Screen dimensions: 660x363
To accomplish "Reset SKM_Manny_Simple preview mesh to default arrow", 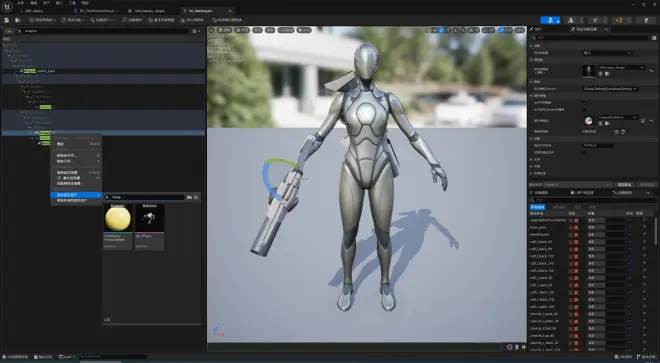I will click(x=652, y=71).
